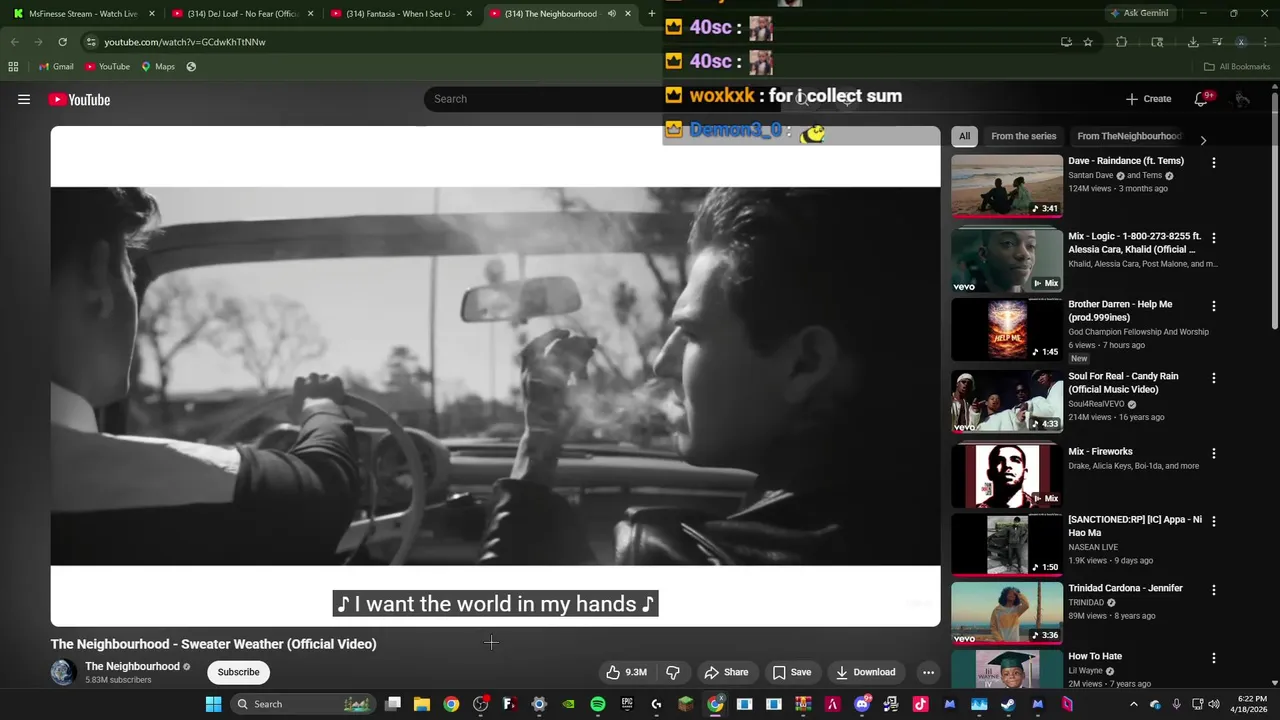Toggle the microphone icon in system tray

[1176, 704]
